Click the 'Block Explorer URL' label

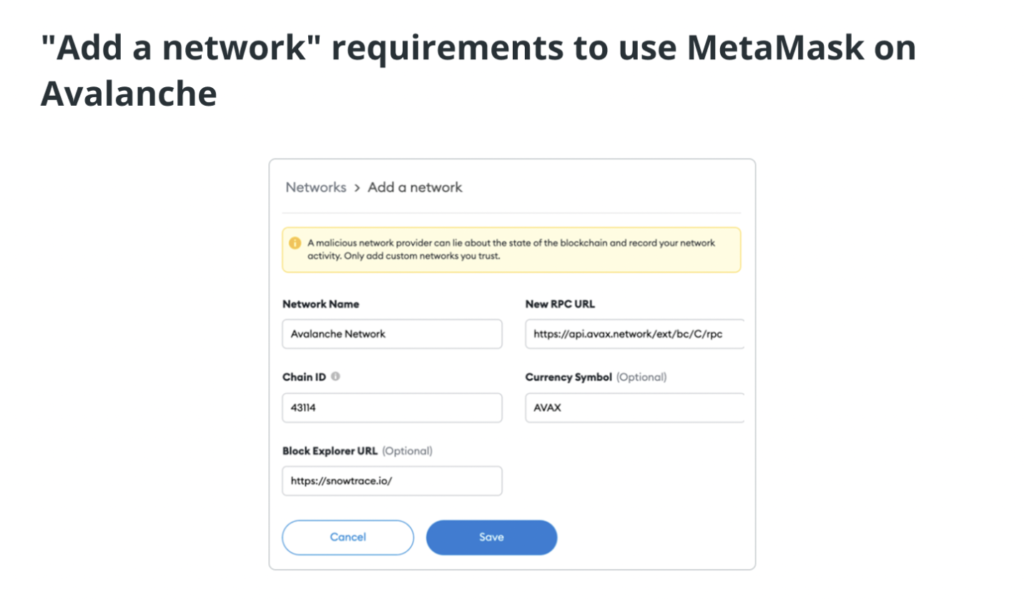[330, 451]
